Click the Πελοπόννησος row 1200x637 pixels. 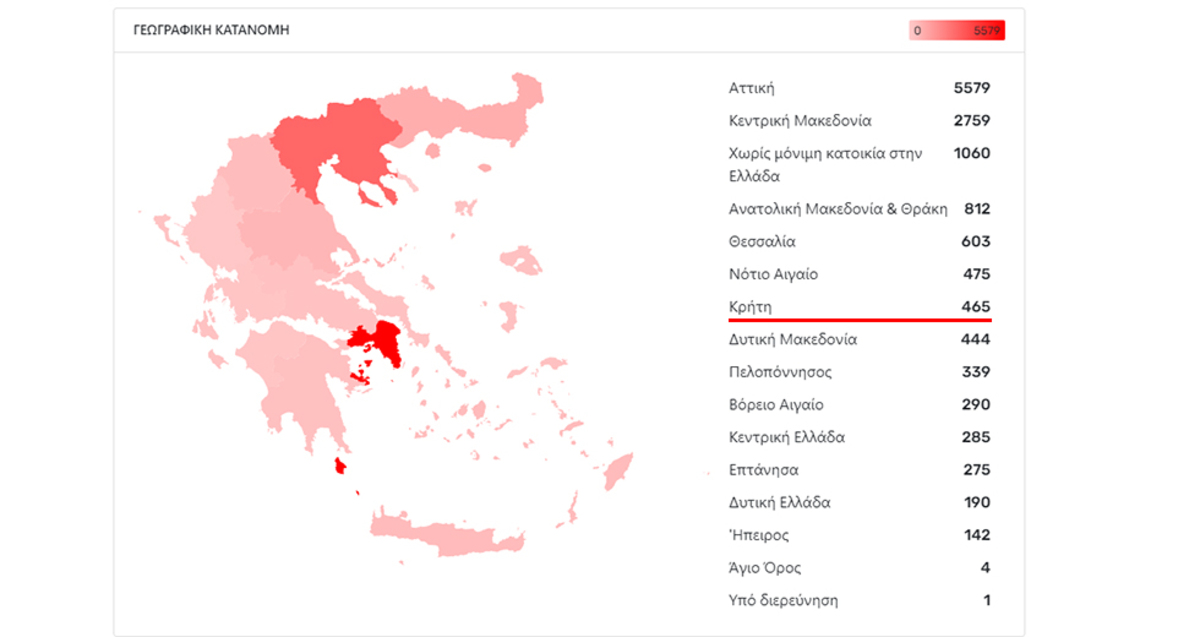point(859,372)
